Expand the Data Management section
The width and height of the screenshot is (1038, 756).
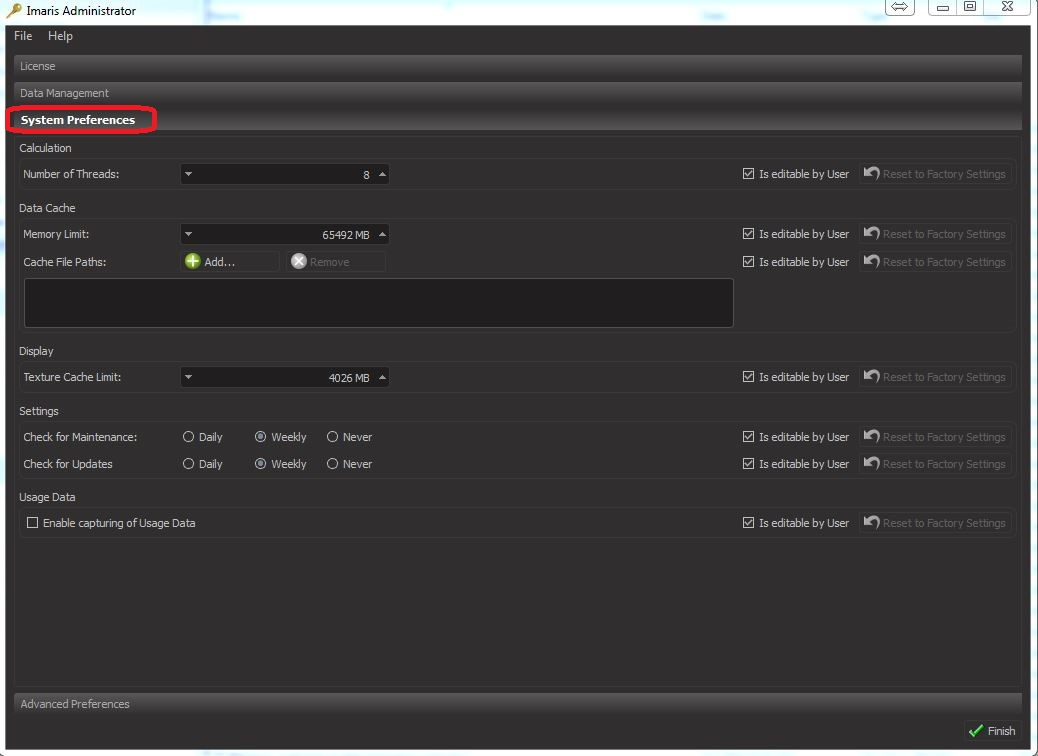click(64, 93)
